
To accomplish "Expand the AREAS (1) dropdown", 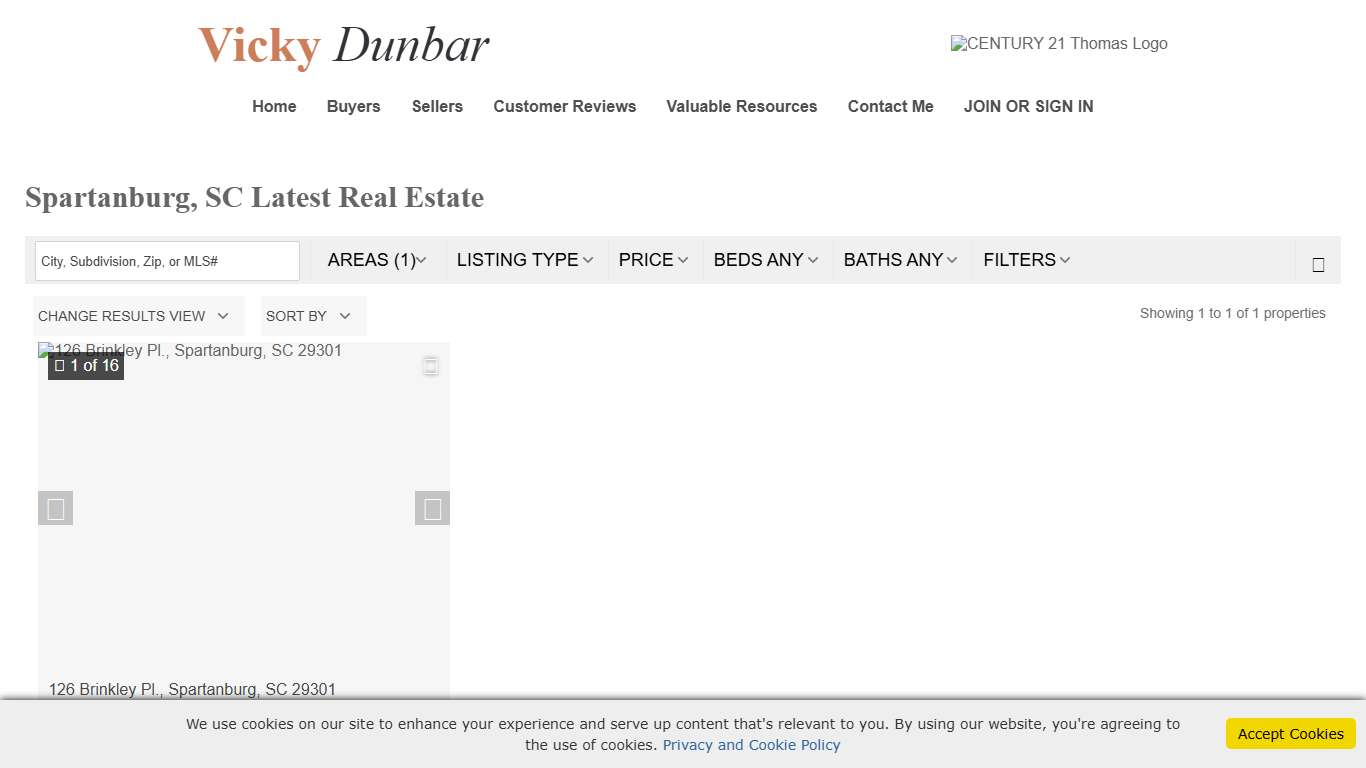I will click(x=377, y=260).
